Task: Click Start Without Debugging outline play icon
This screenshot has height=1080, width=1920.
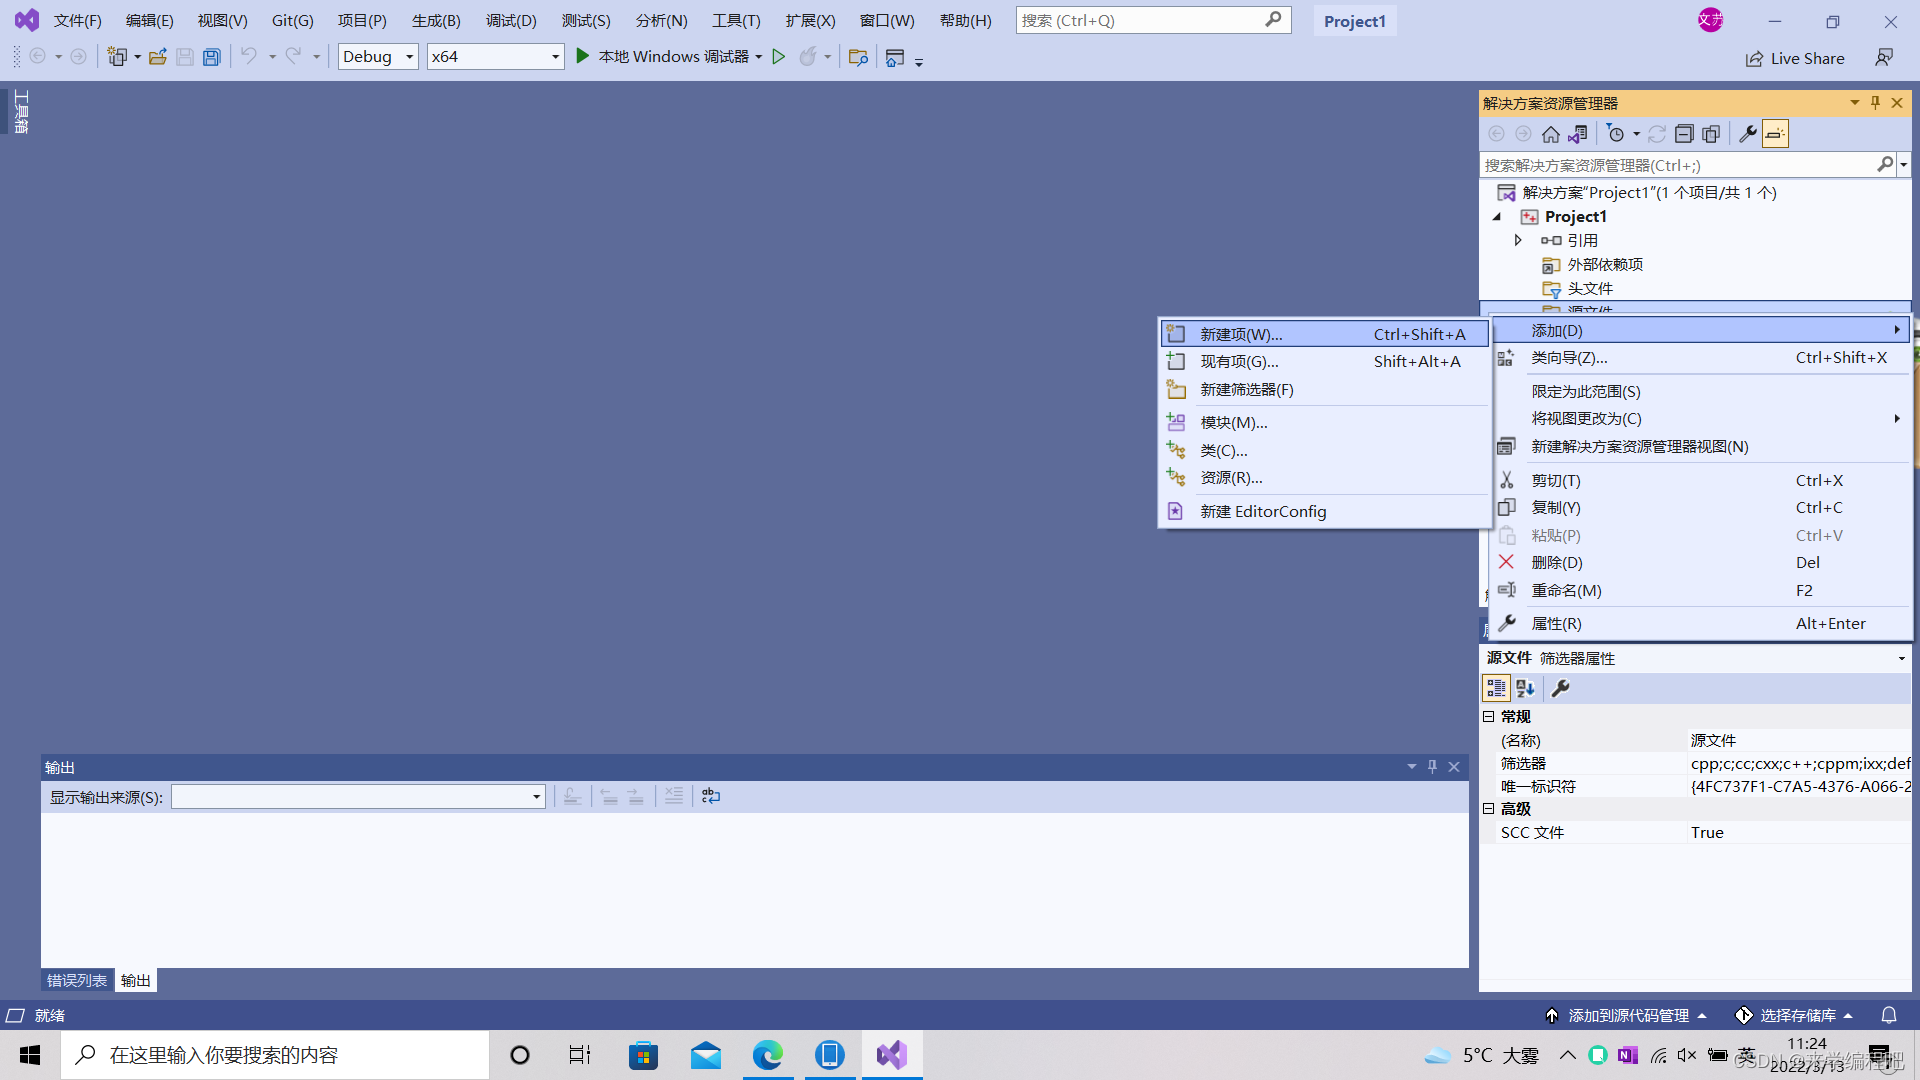Action: coord(779,57)
